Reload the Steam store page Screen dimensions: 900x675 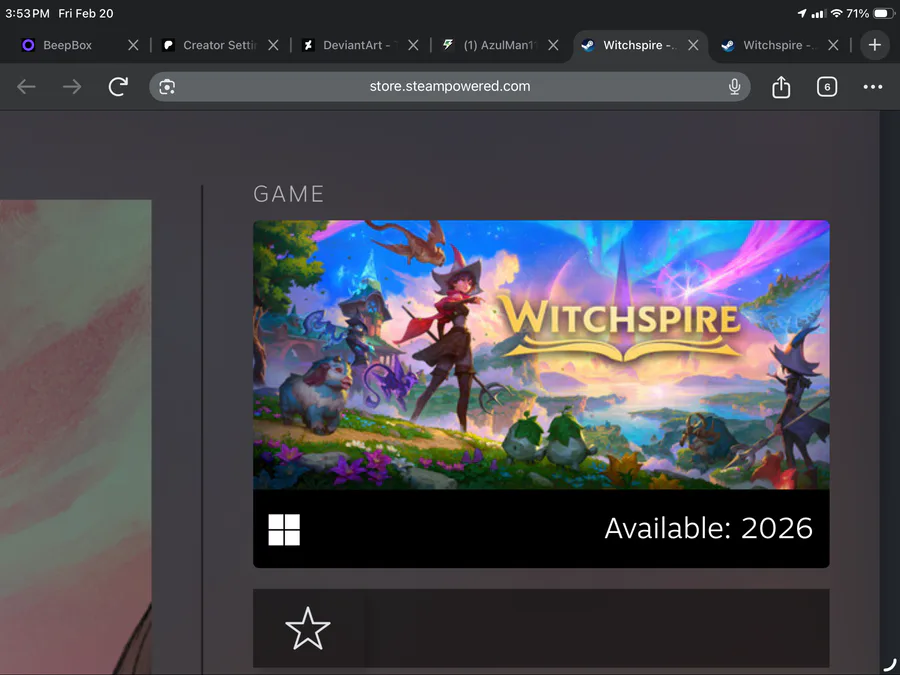tap(118, 87)
